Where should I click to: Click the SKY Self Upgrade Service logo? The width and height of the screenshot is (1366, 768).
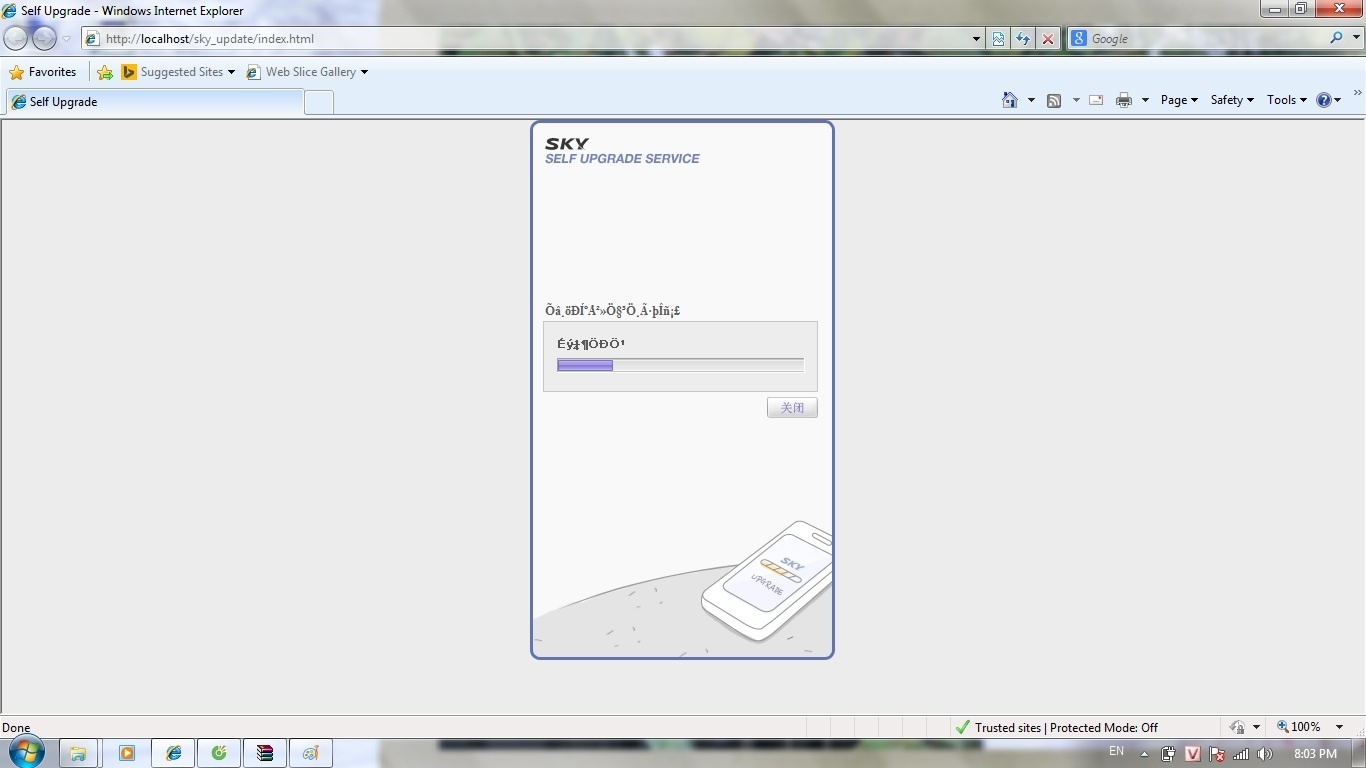pos(622,151)
